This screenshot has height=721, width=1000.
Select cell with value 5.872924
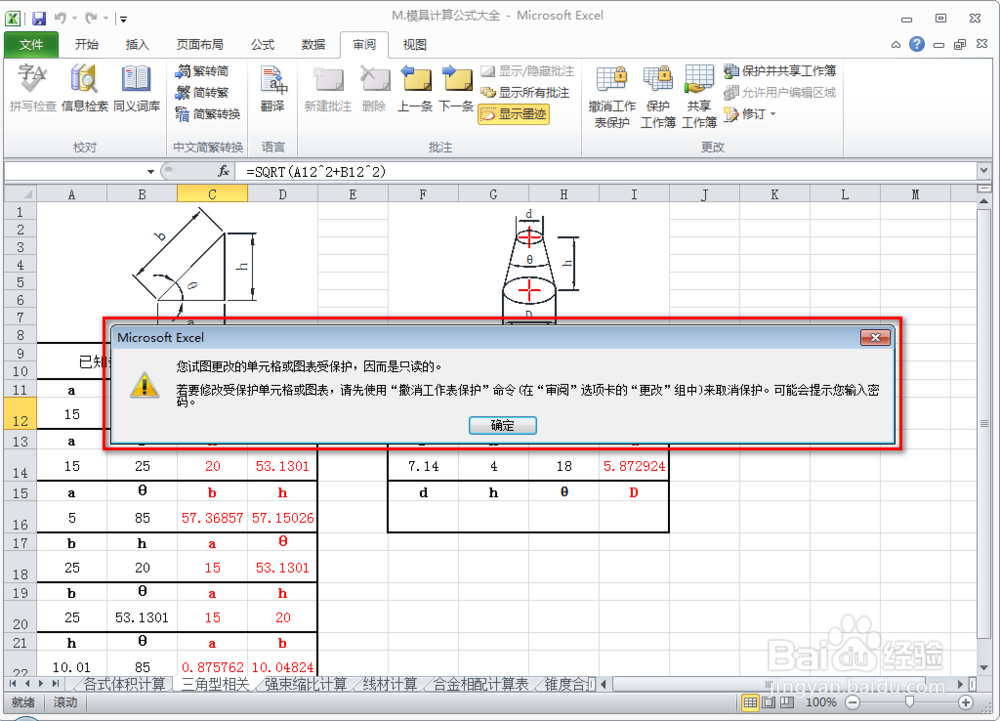[634, 466]
